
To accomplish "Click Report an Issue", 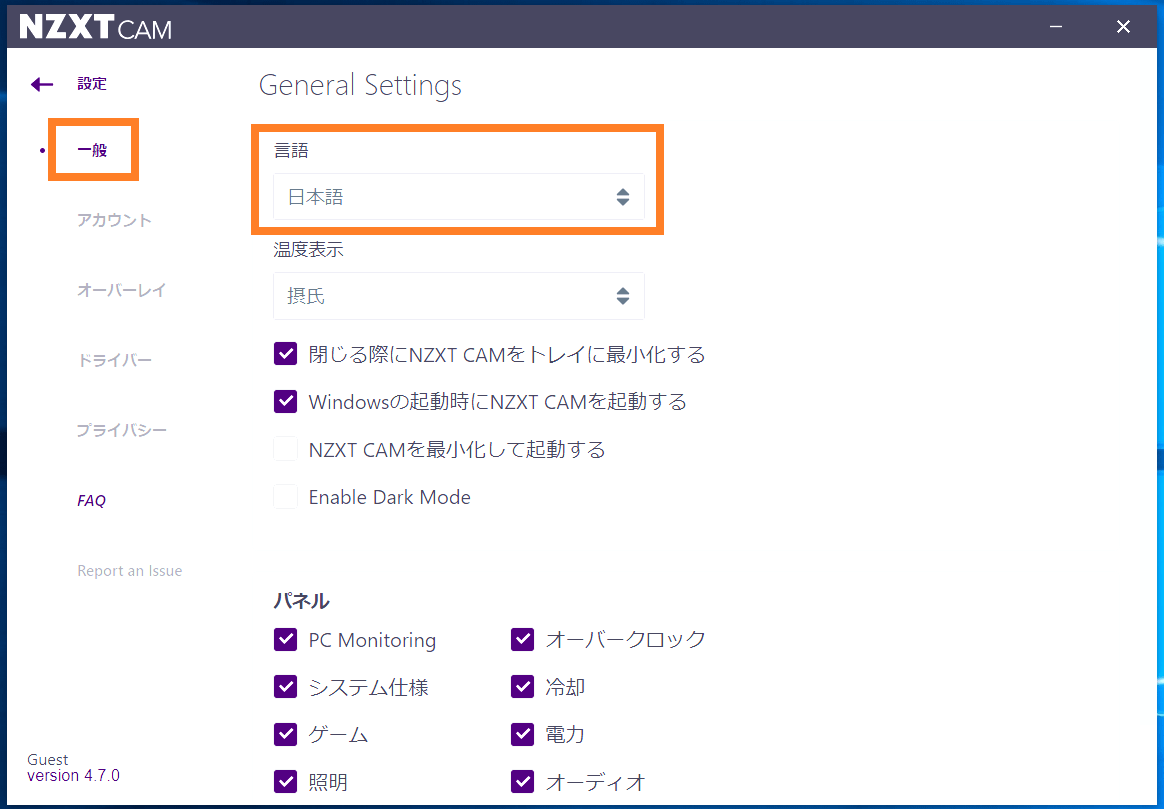I will coord(130,571).
